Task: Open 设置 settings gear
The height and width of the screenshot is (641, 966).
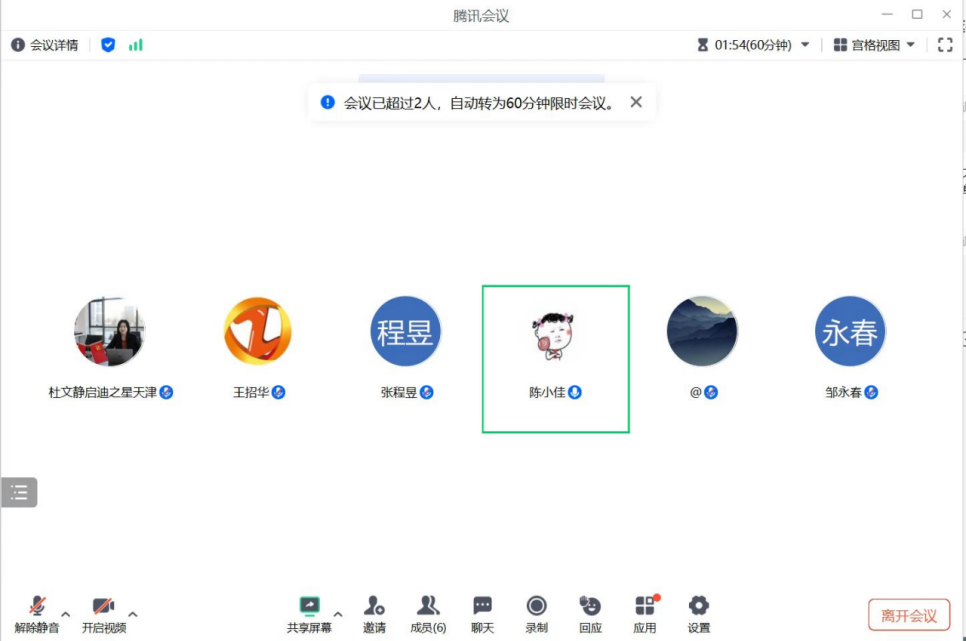Action: pos(699,614)
